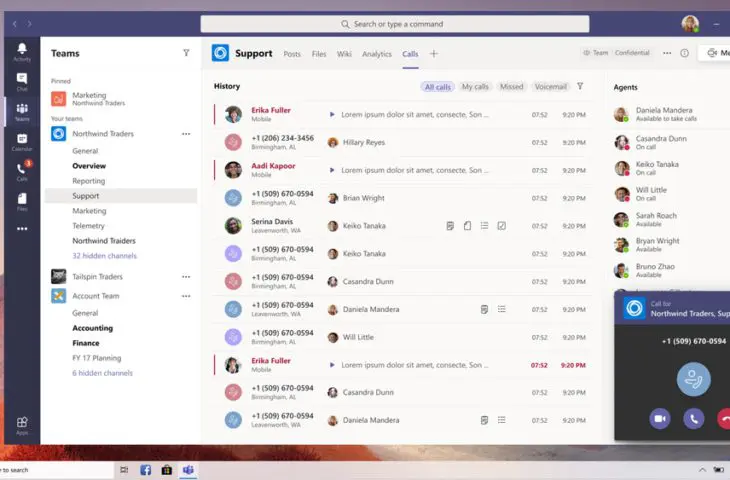The image size is (730, 480).
Task: Open the Overview channel
Action: pyautogui.click(x=89, y=166)
